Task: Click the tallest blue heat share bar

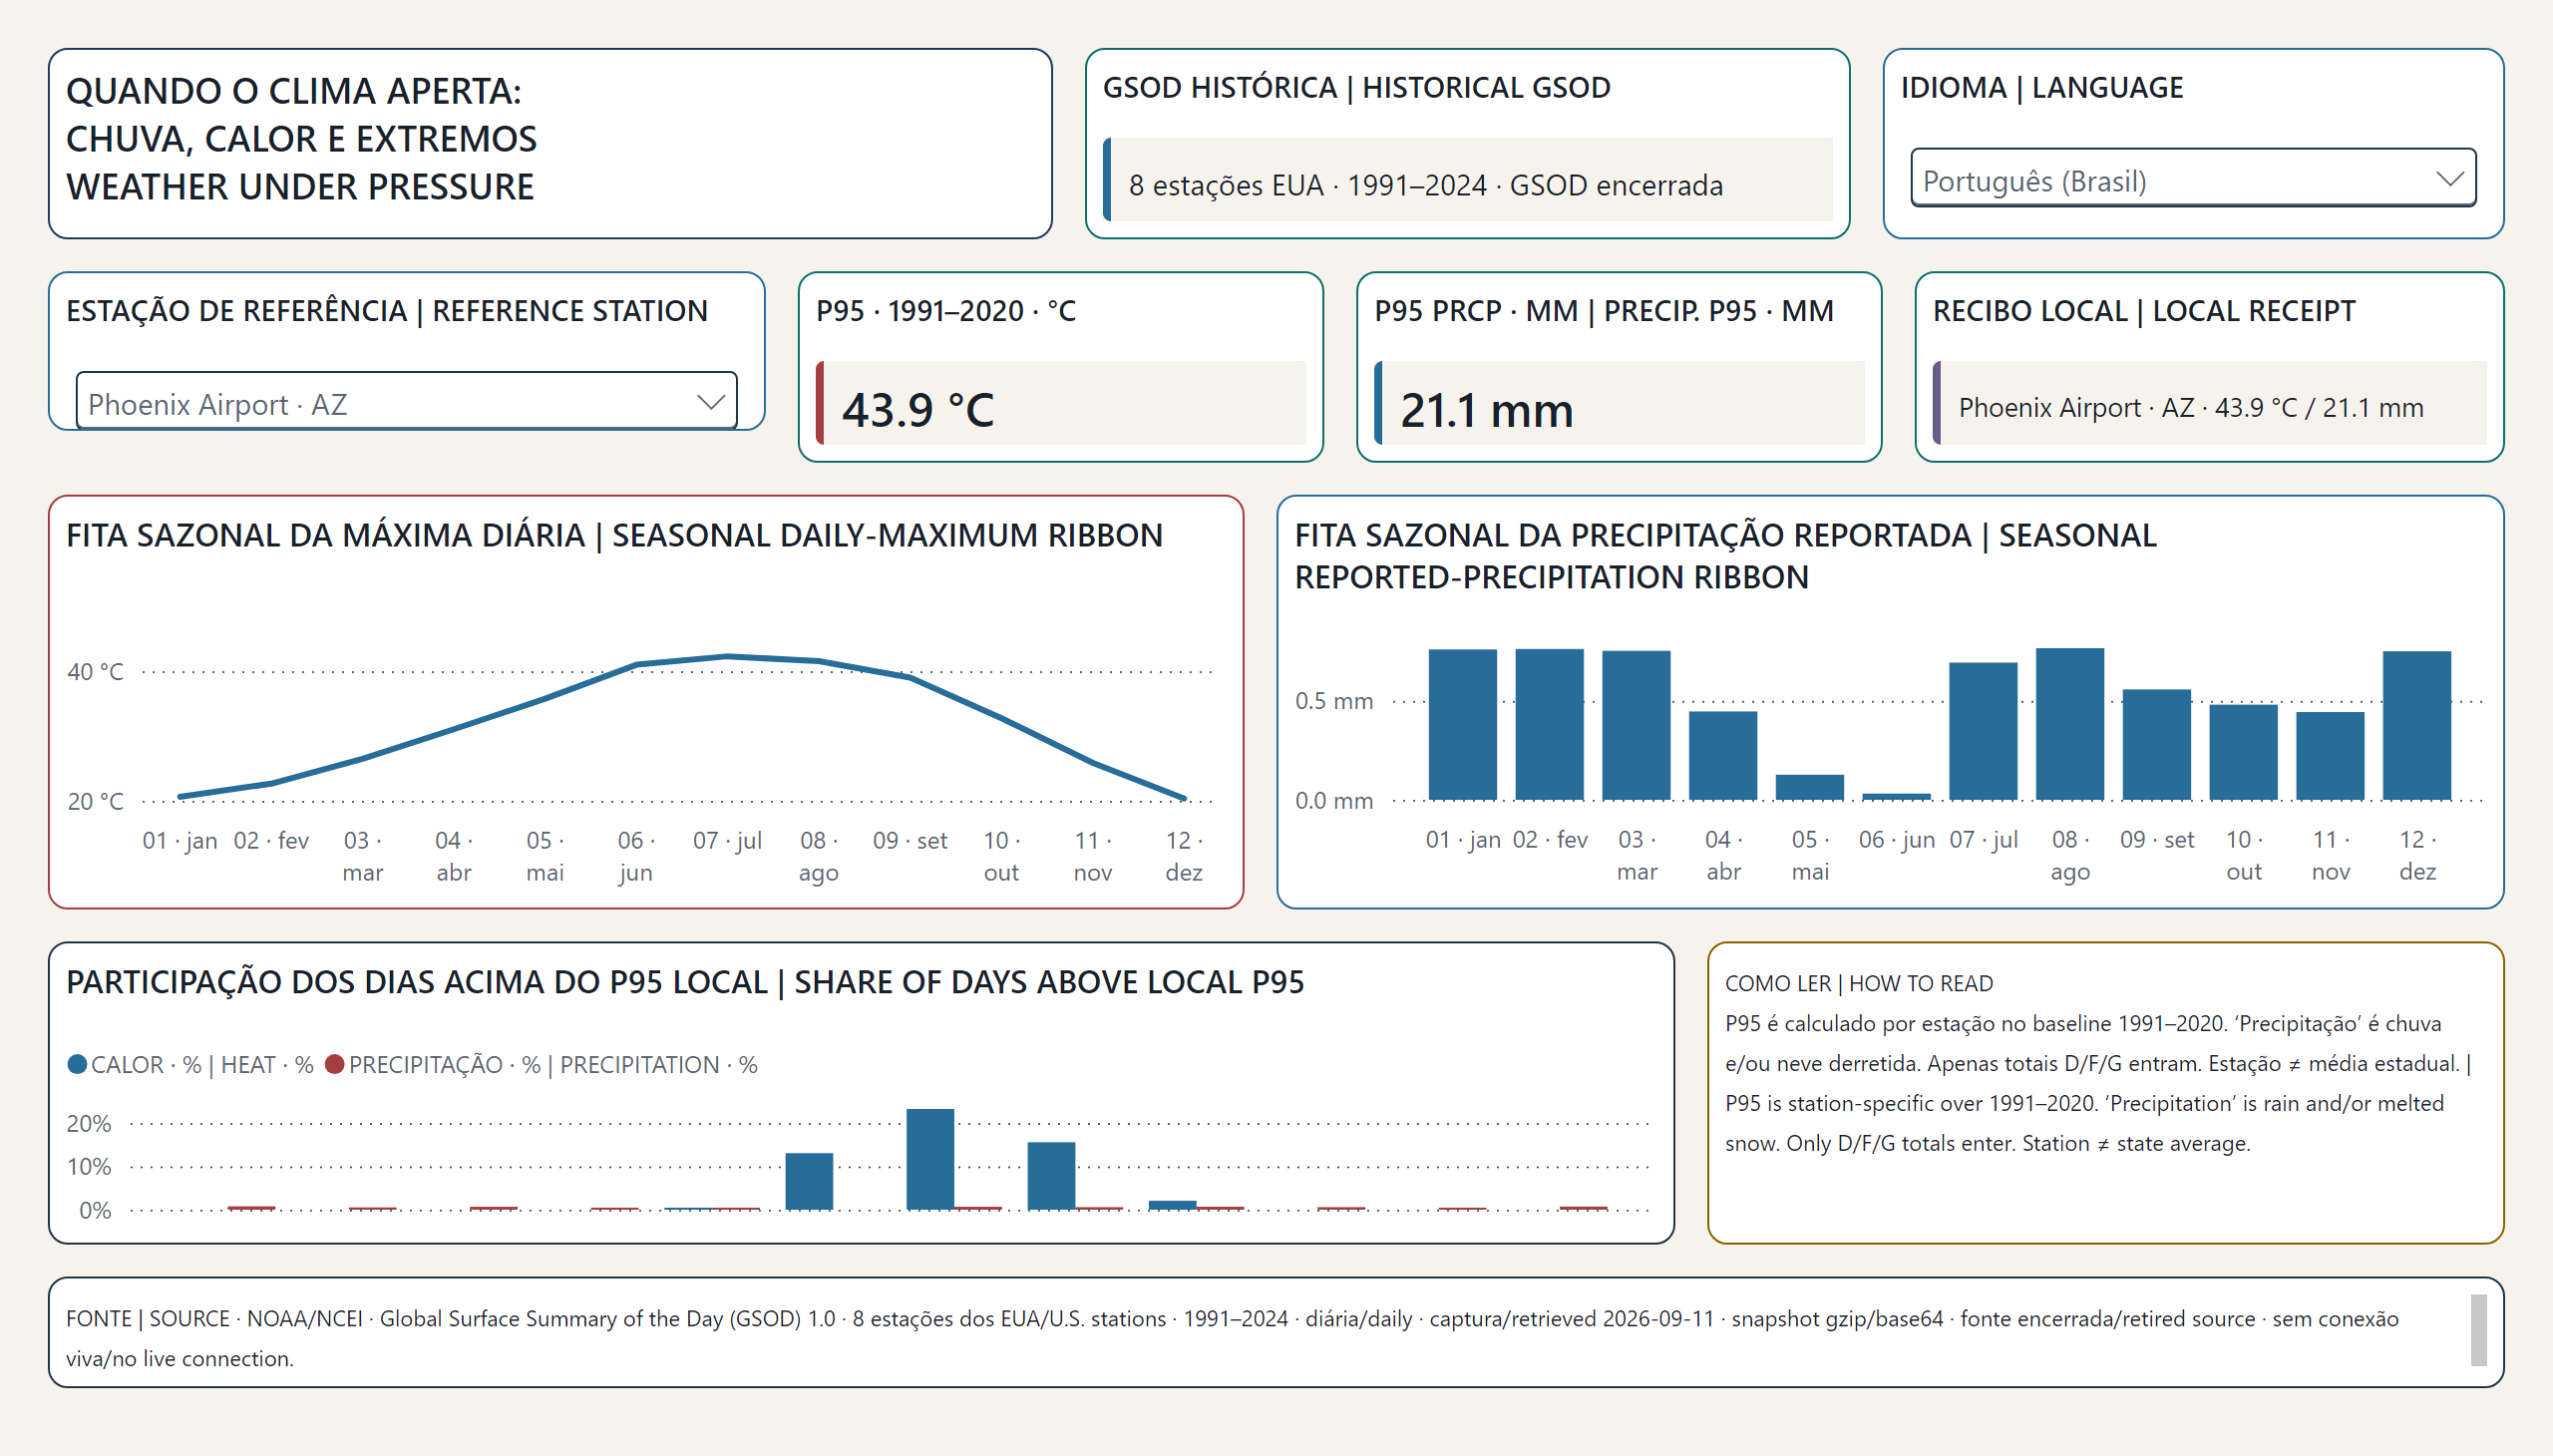Action: 930,1159
